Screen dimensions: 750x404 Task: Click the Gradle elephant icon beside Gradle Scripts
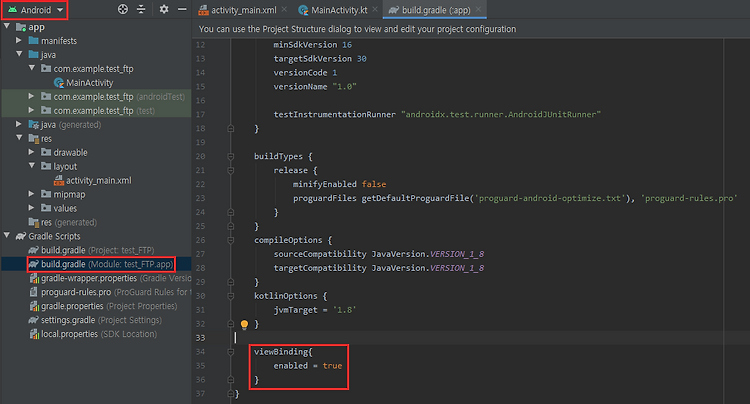21,236
